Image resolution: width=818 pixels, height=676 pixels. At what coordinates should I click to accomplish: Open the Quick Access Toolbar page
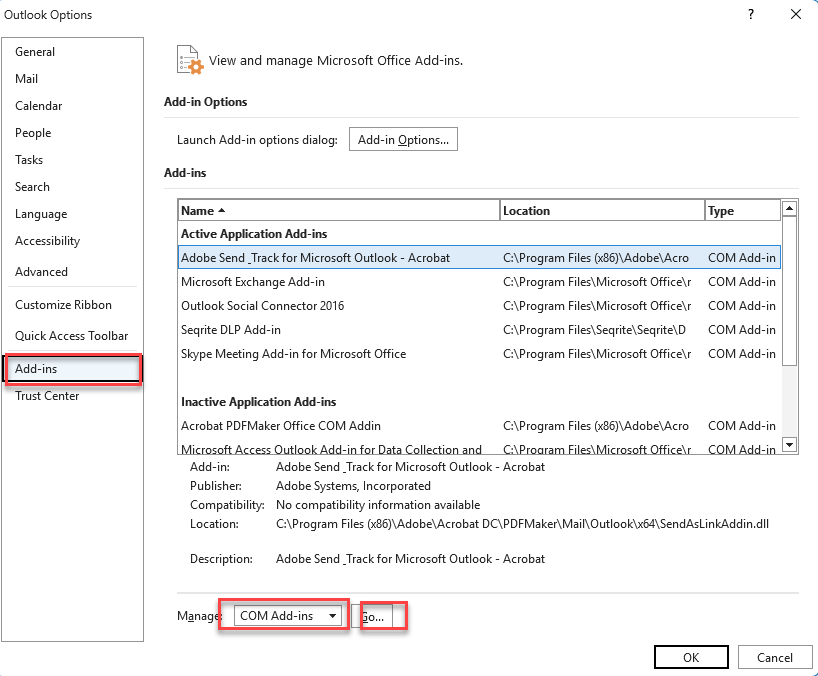pyautogui.click(x=71, y=336)
